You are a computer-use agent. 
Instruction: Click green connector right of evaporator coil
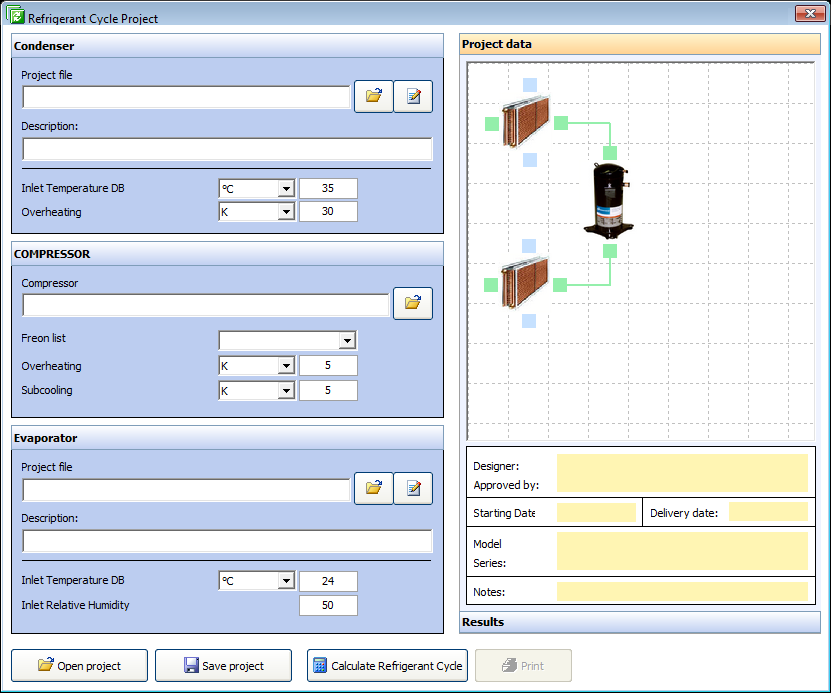(560, 285)
